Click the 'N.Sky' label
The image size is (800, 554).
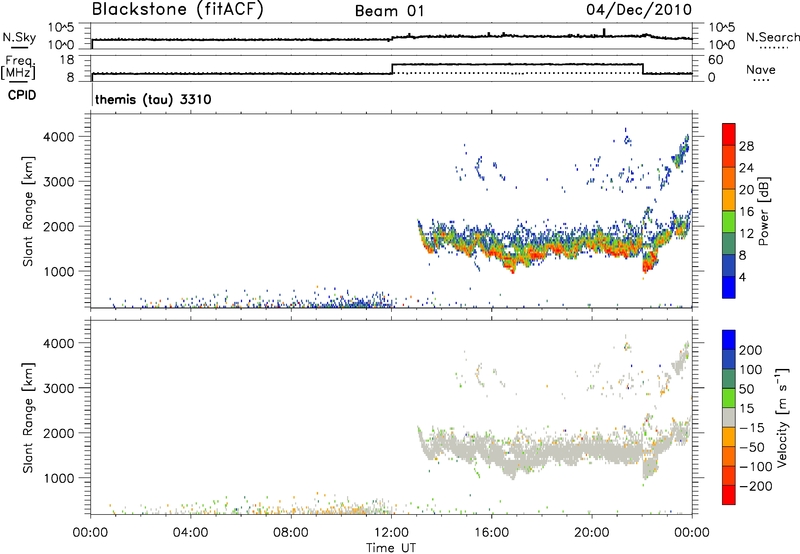coord(19,37)
